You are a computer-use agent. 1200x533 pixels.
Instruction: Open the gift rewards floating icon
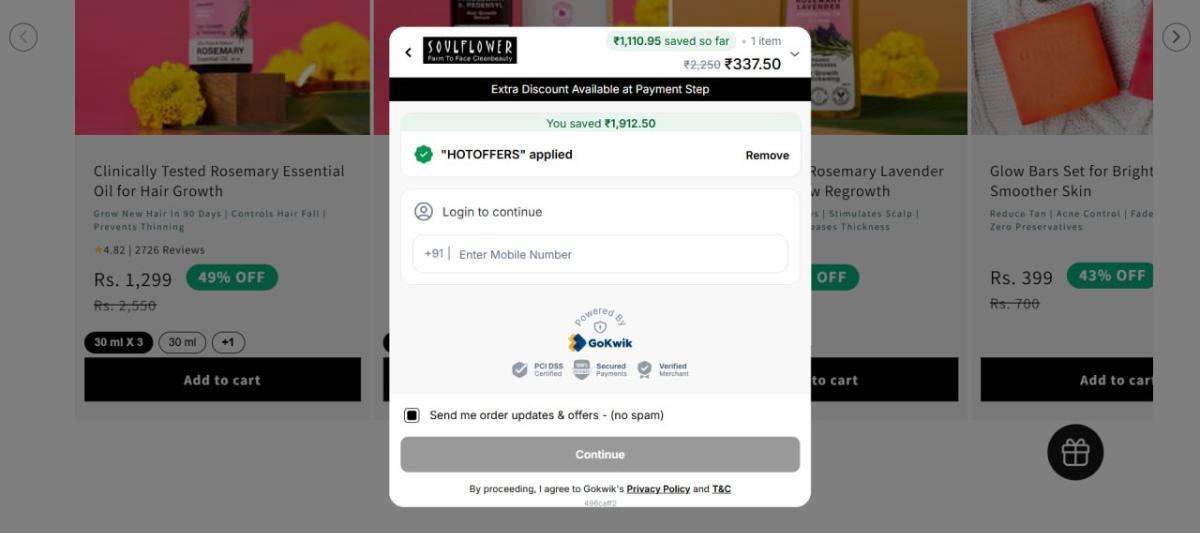[x=1075, y=452]
